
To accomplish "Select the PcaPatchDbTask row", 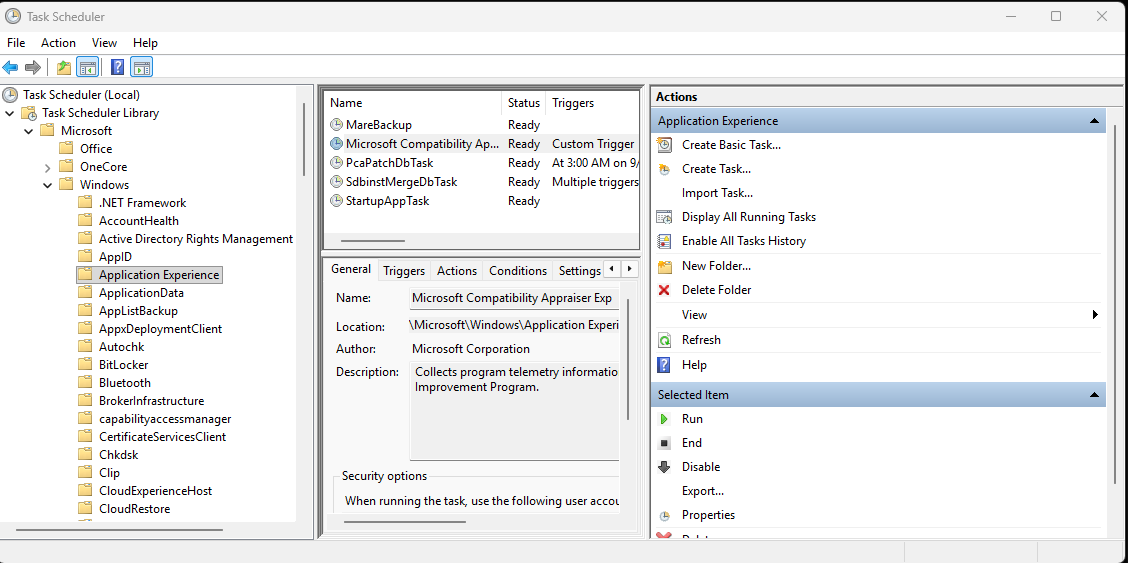I will (x=482, y=163).
